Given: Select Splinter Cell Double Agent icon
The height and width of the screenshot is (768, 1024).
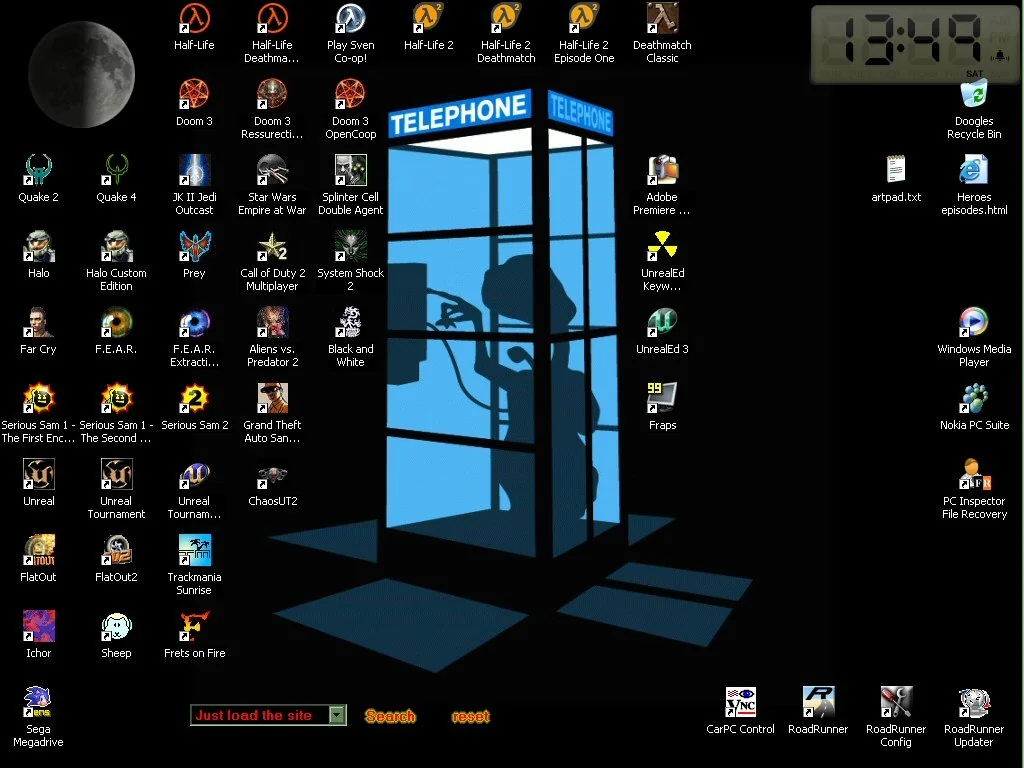Looking at the screenshot, I should pyautogui.click(x=350, y=170).
